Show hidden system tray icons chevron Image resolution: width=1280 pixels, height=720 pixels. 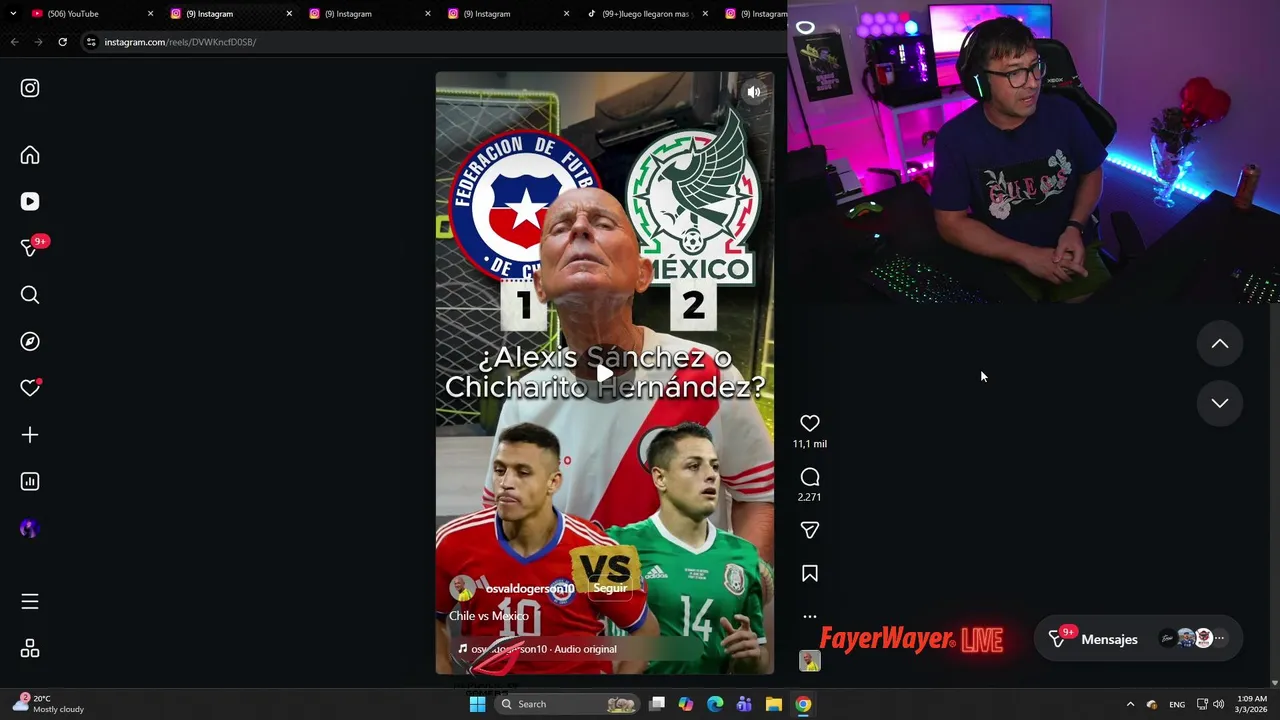coord(1131,704)
